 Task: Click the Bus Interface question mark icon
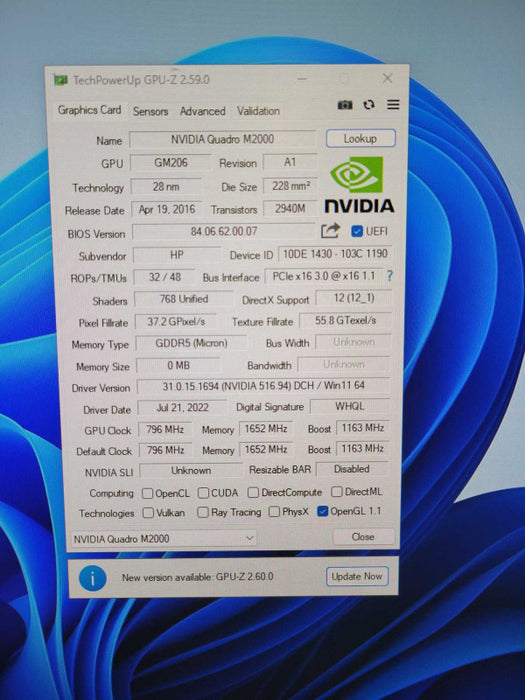[390, 275]
